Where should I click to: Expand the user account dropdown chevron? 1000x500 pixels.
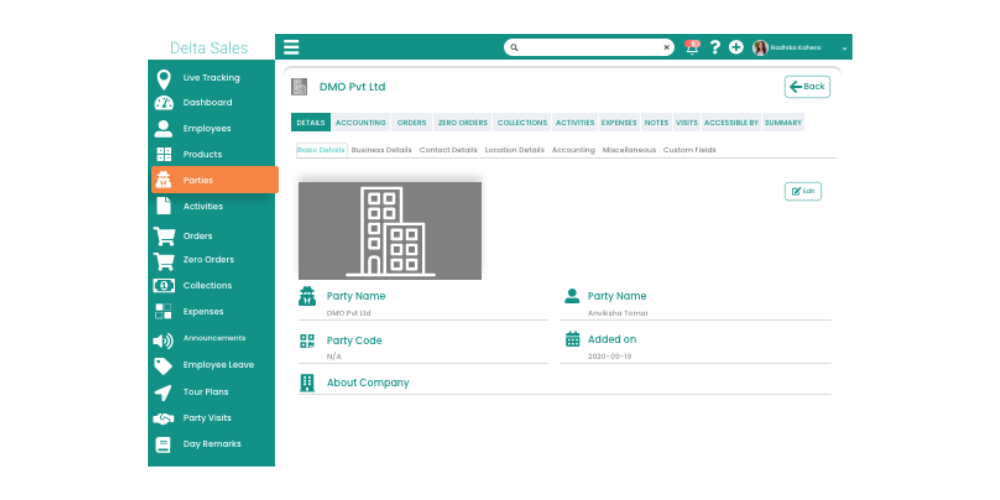point(844,48)
